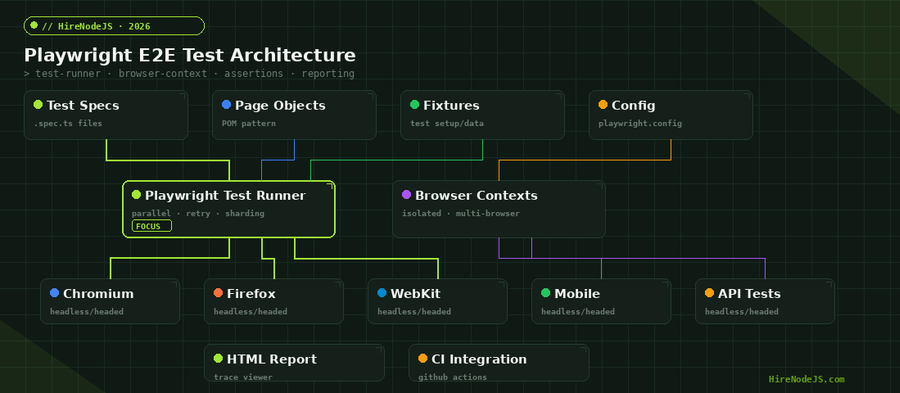This screenshot has height=393, width=900.
Task: Select the Chromium title
Action: [x=98, y=294]
